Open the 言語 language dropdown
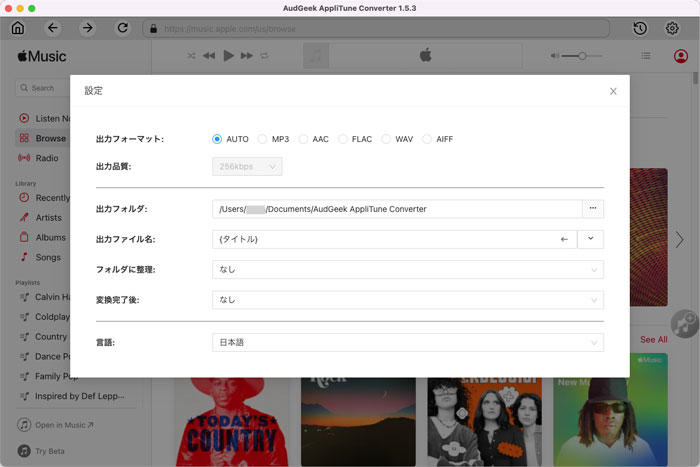Image resolution: width=700 pixels, height=467 pixels. coord(408,342)
